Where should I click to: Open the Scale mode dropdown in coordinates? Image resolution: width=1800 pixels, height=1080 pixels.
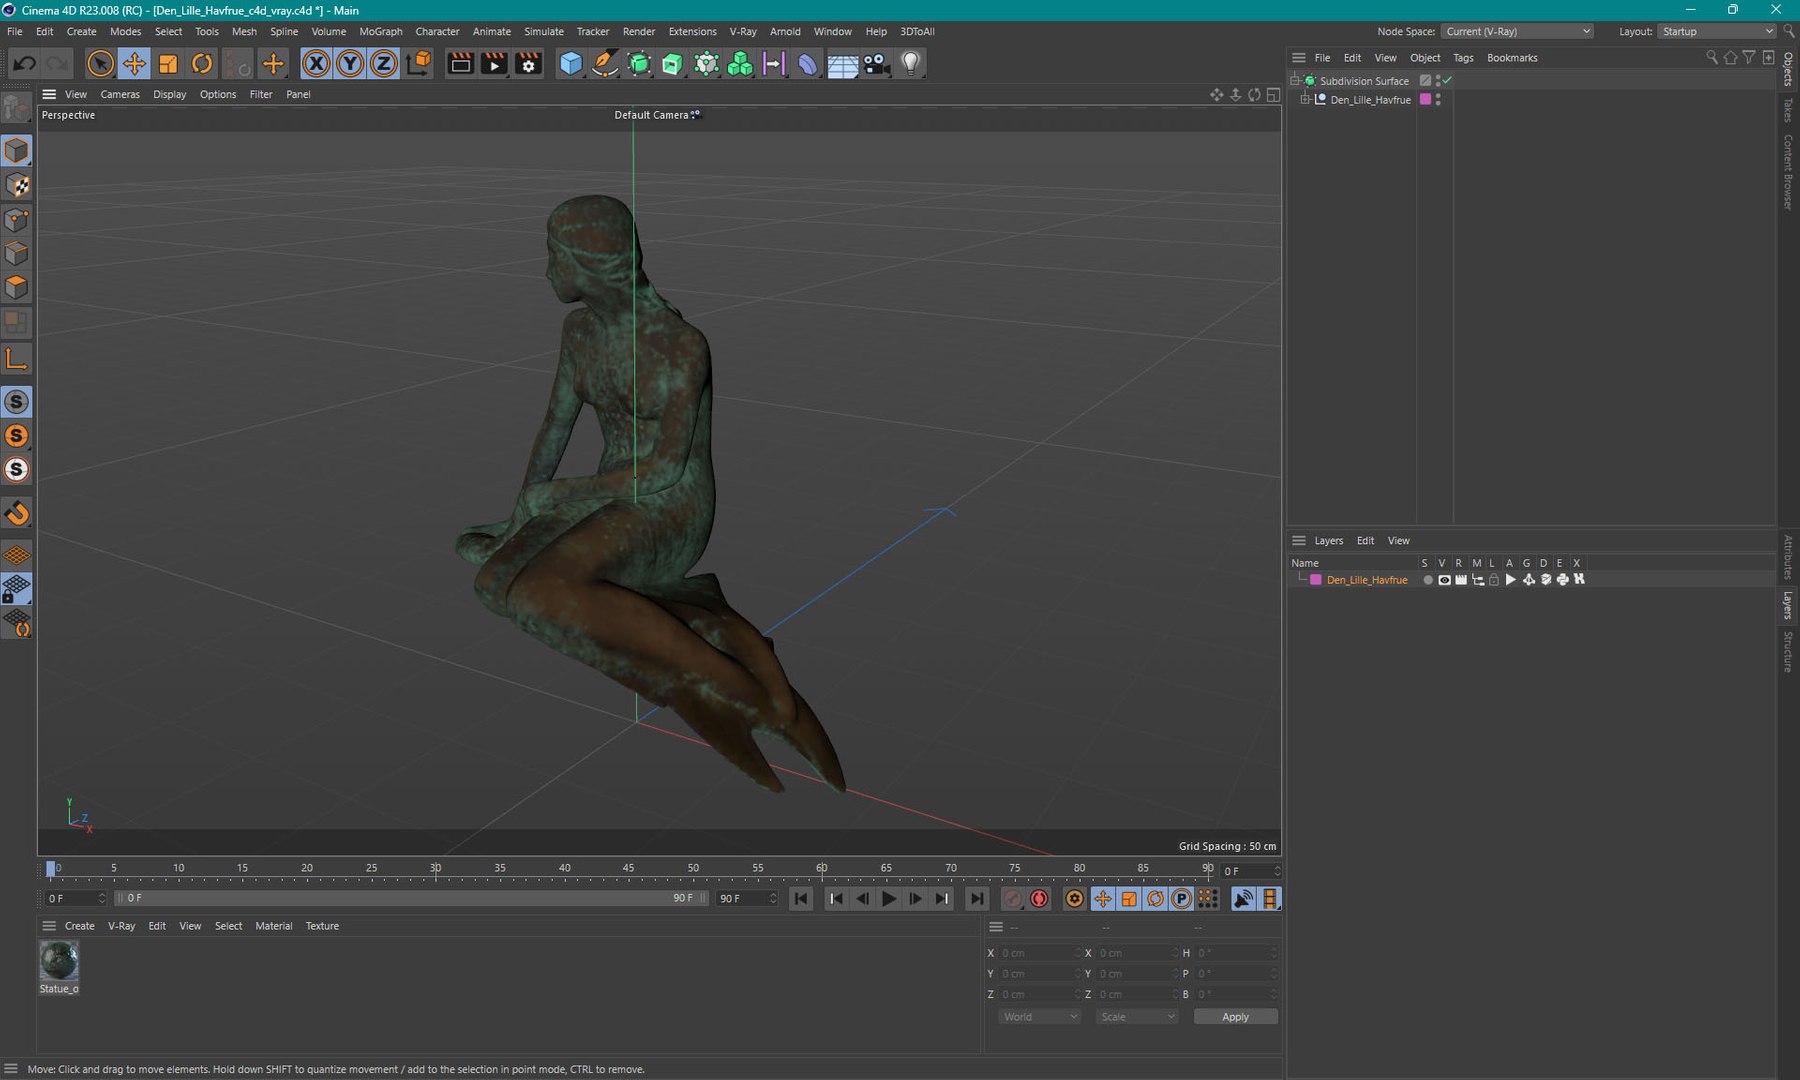tap(1137, 1017)
